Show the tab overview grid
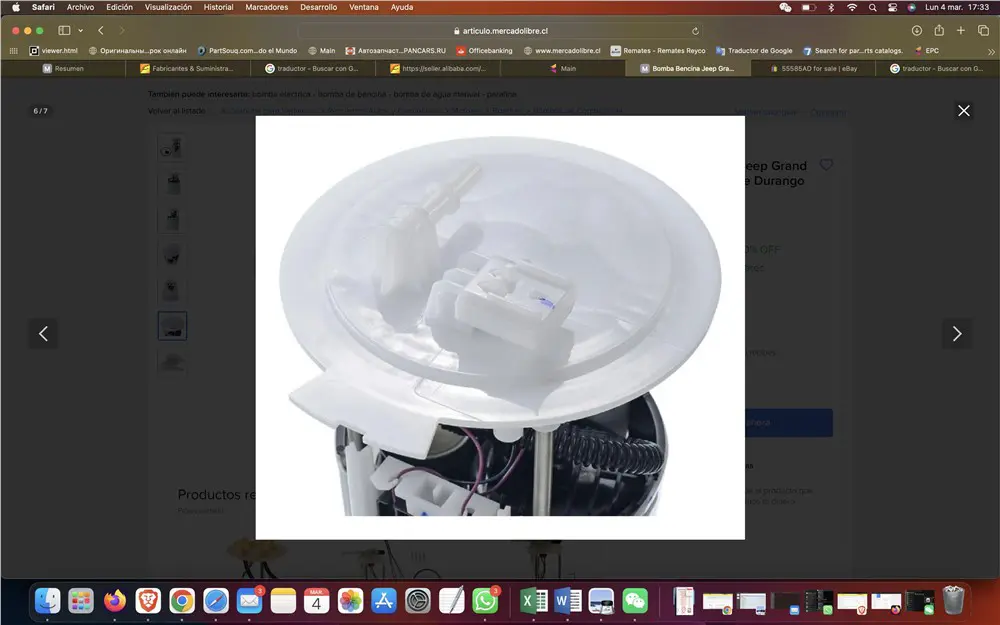This screenshot has width=1000, height=625. coord(983,31)
